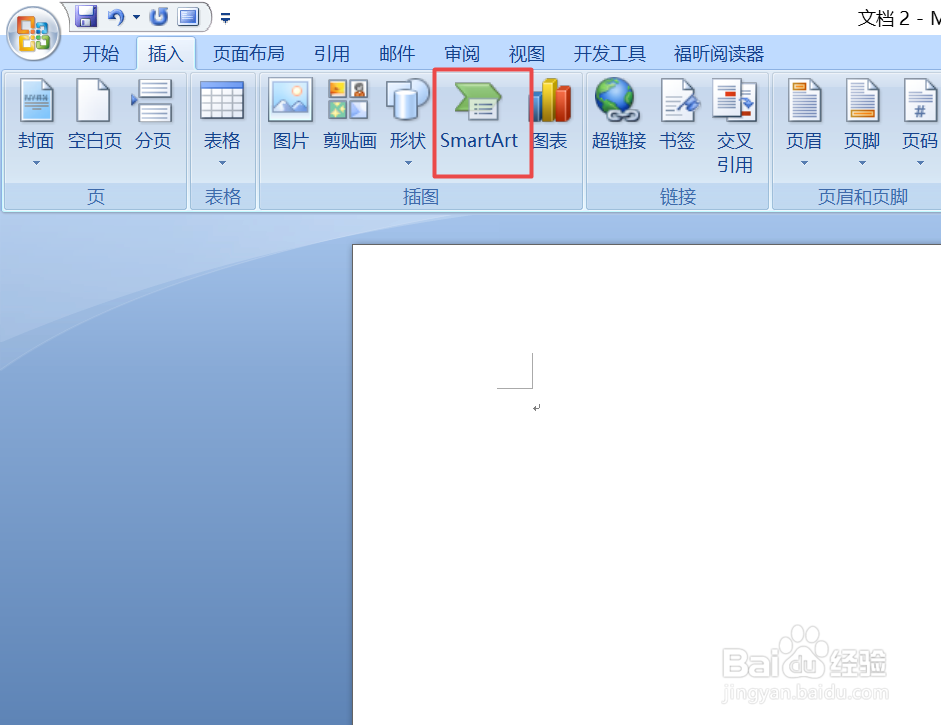941x725 pixels.
Task: Insert a chart (图表)
Action: pyautogui.click(x=550, y=115)
